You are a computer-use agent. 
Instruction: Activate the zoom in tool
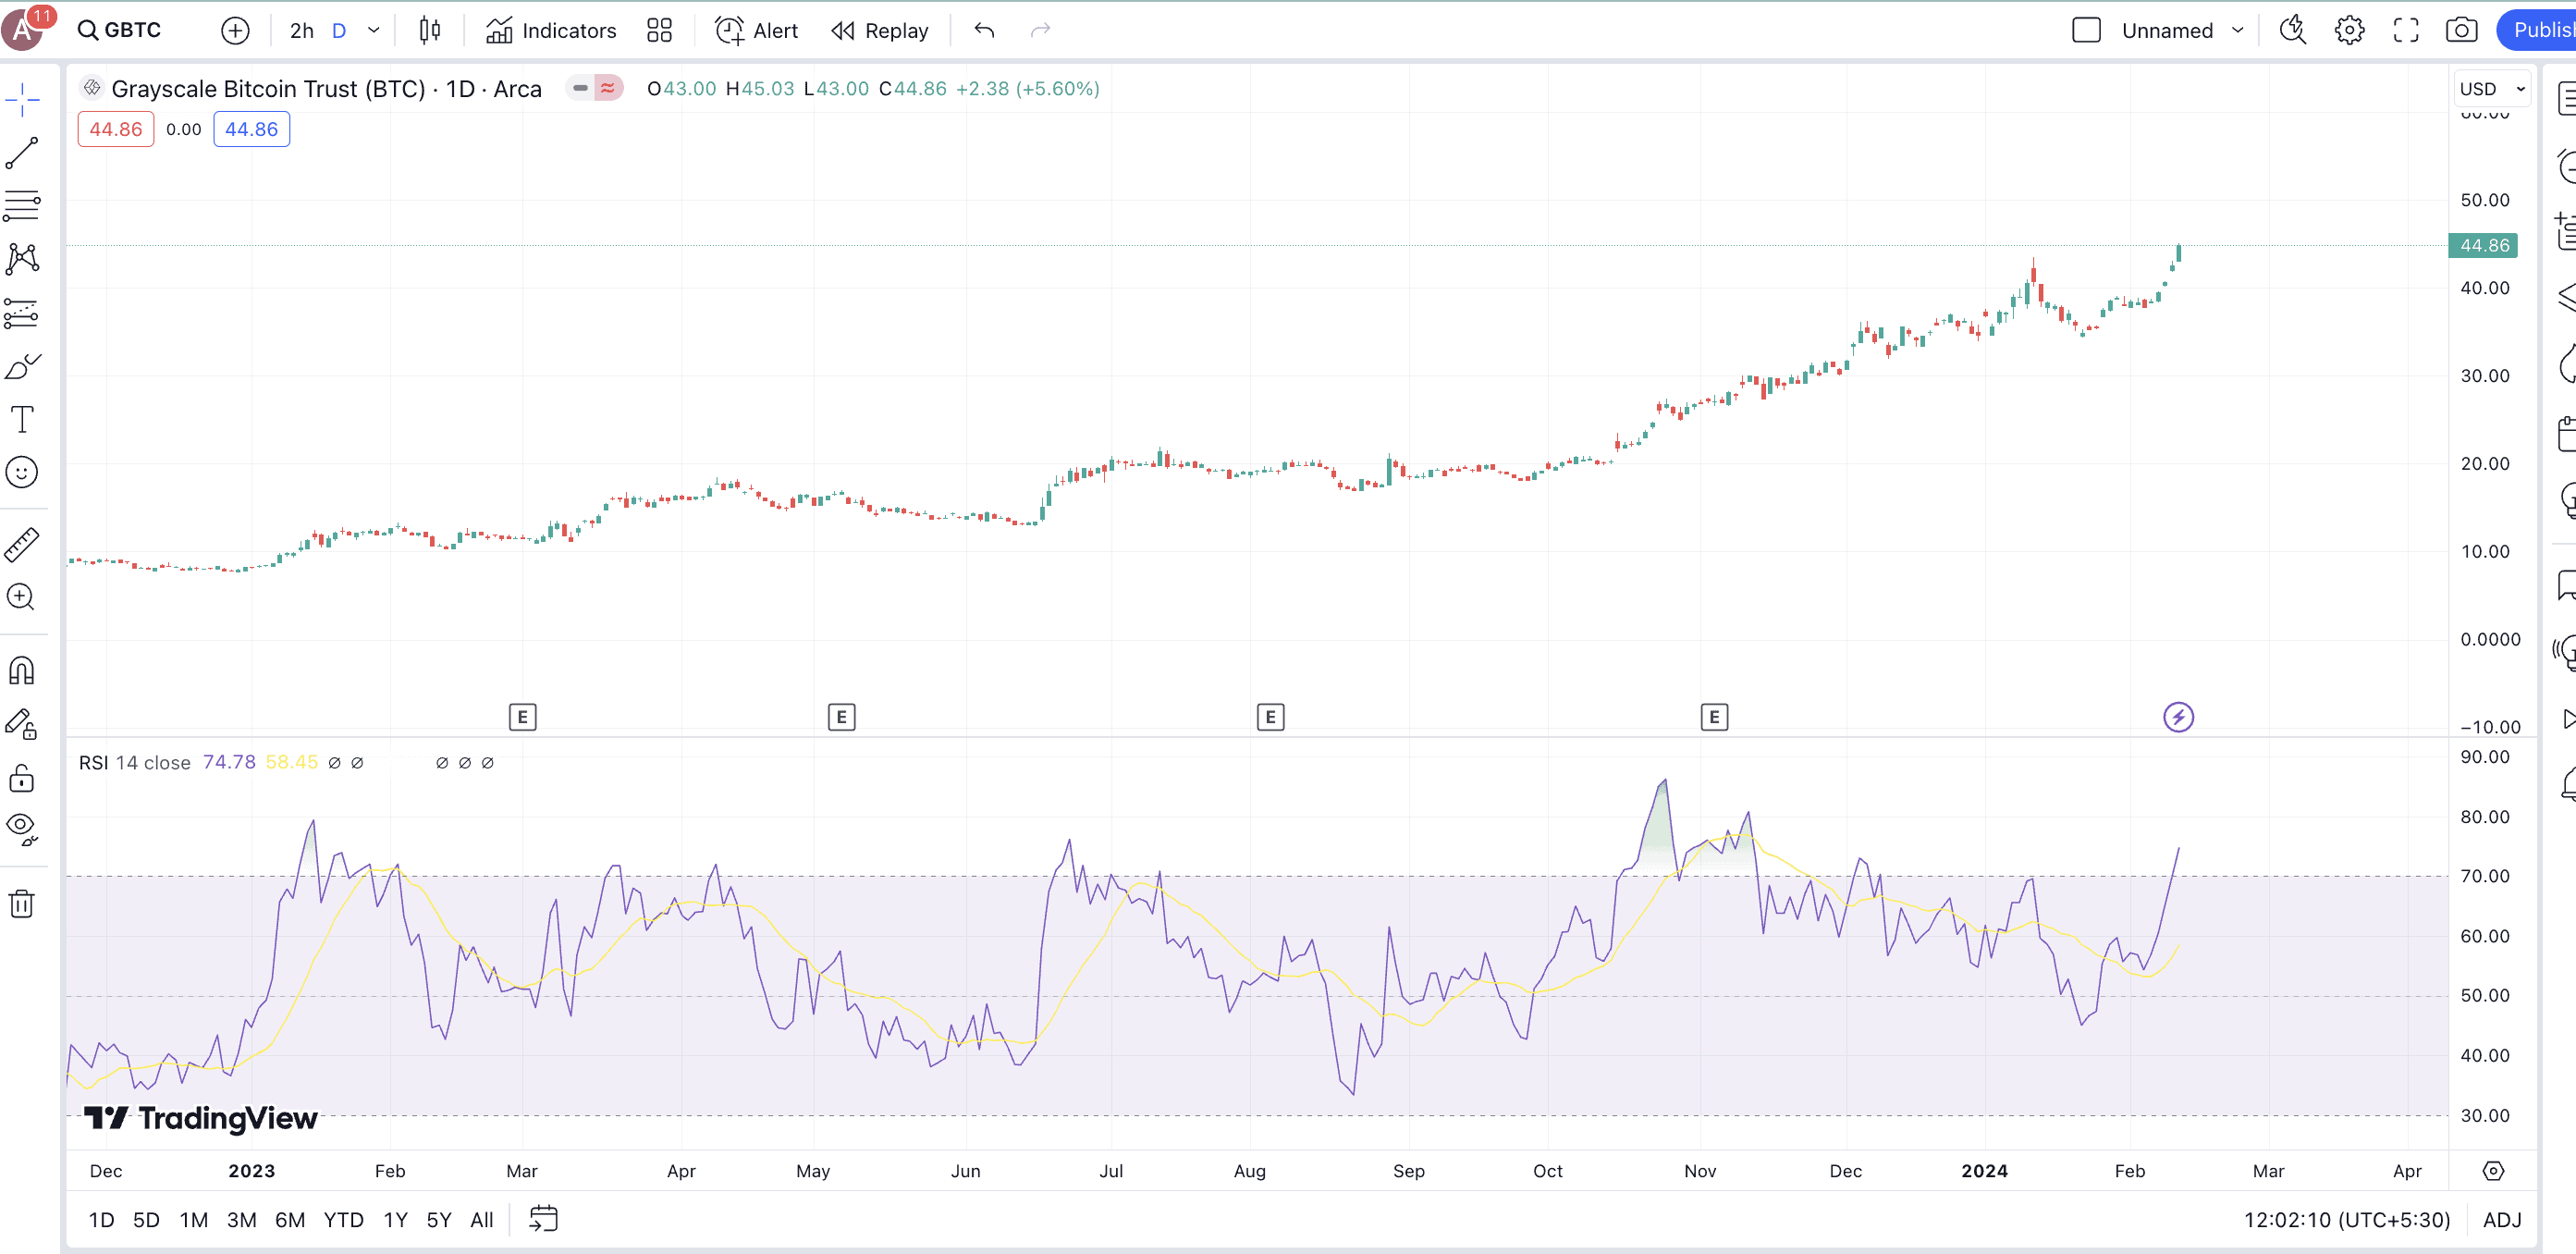tap(22, 598)
